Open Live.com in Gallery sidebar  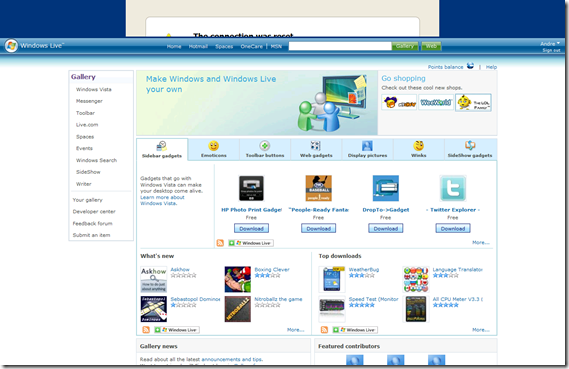coord(87,125)
